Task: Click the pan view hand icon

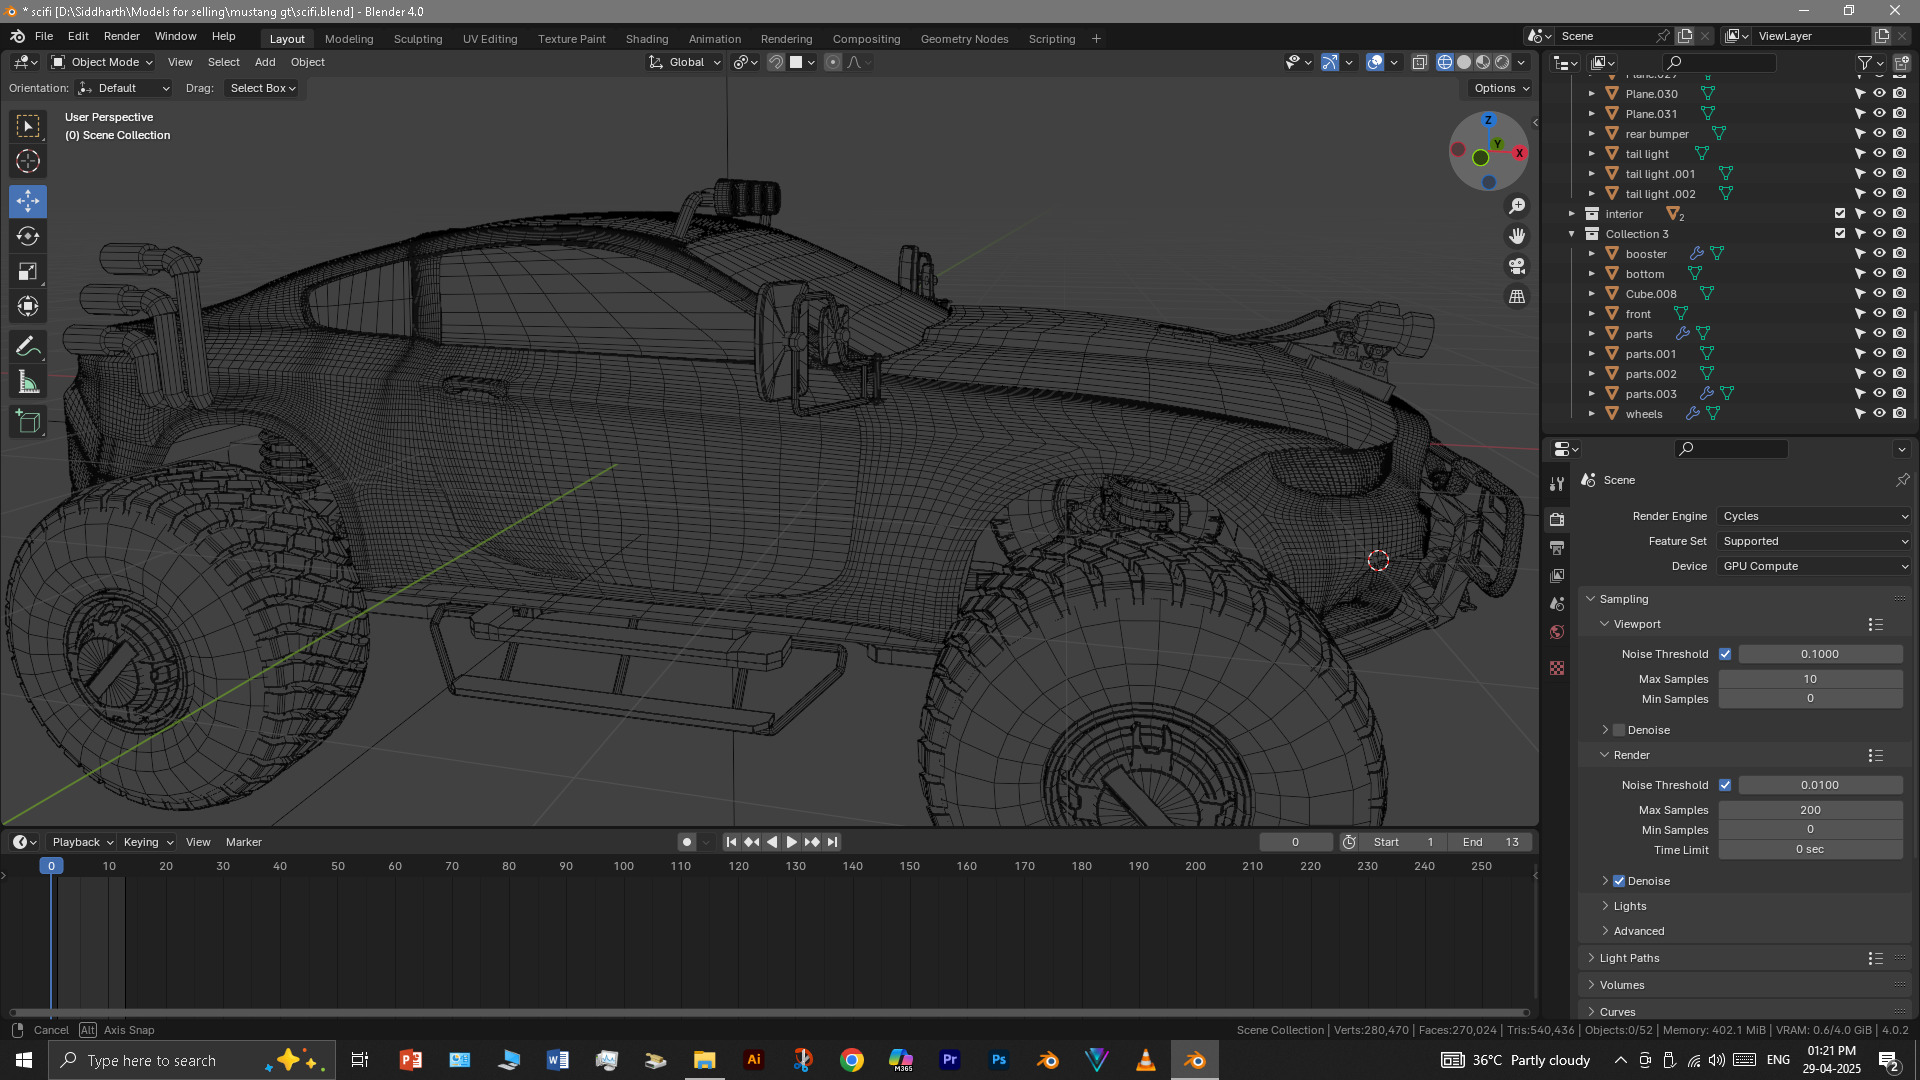Action: pos(1517,236)
